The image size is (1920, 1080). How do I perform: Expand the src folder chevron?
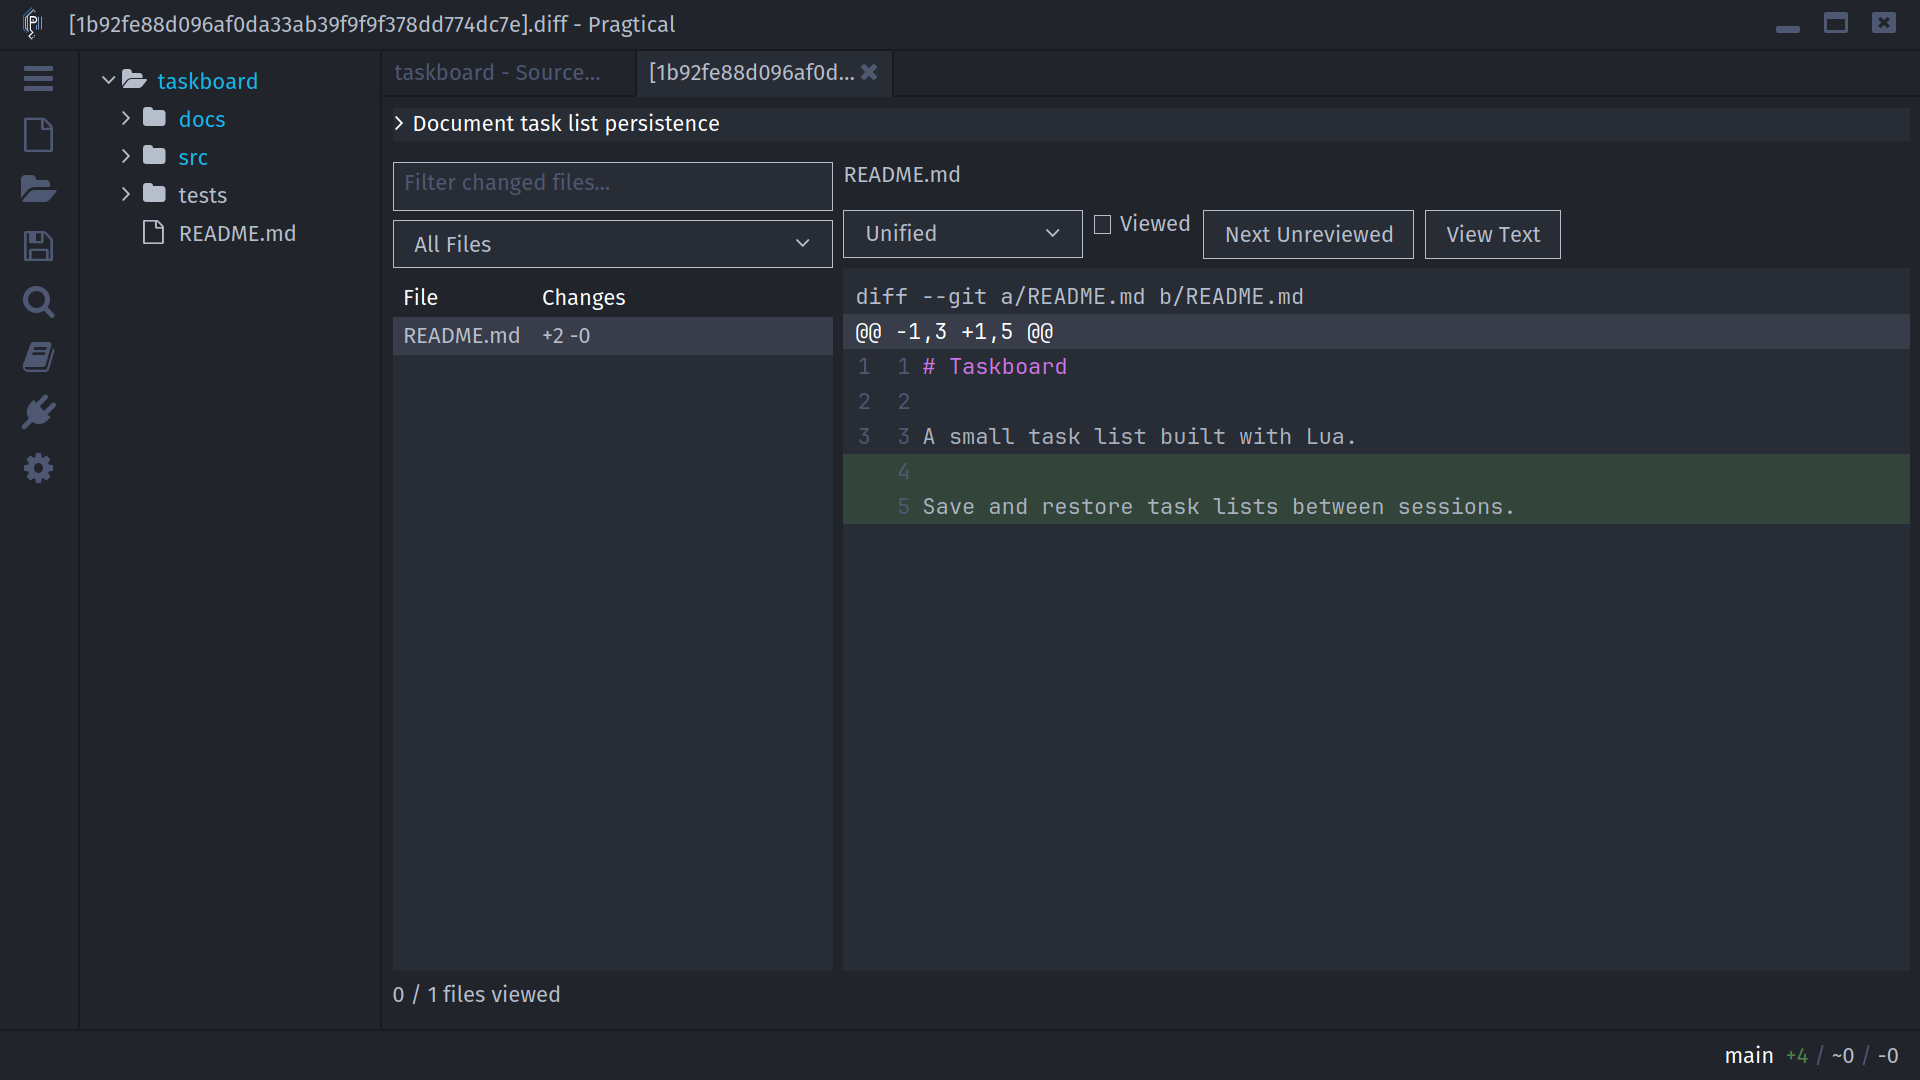pos(126,156)
